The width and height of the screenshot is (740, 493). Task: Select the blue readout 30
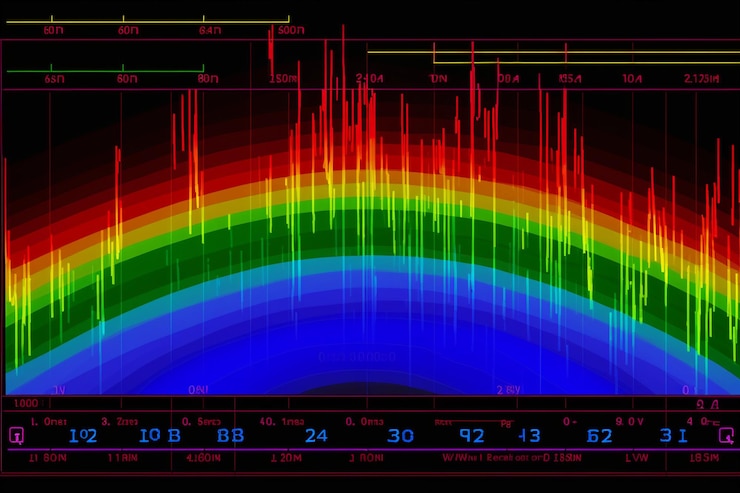400,436
